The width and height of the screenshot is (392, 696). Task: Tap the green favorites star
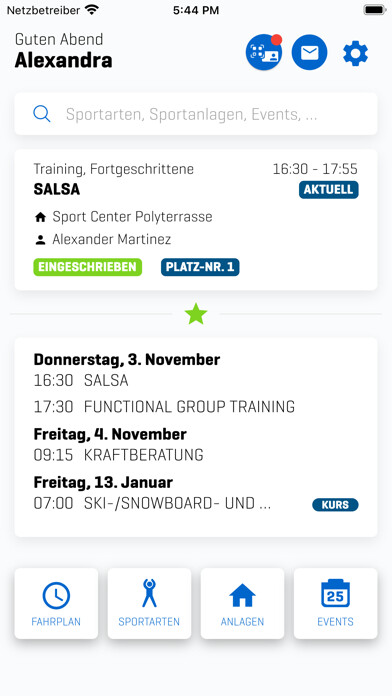click(196, 314)
